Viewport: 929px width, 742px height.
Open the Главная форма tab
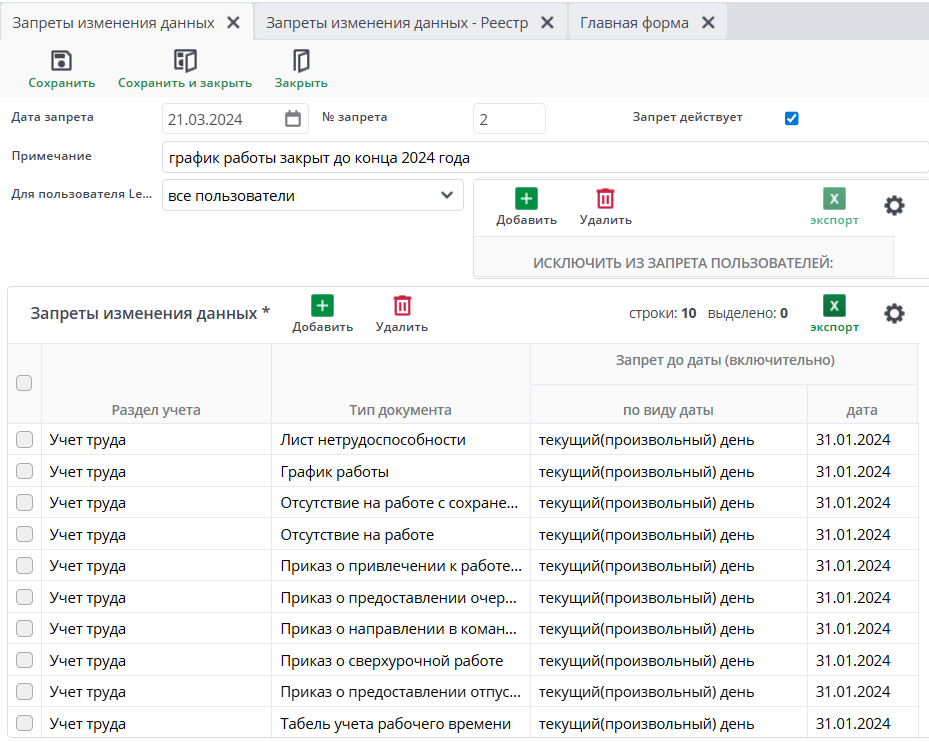click(x=635, y=23)
